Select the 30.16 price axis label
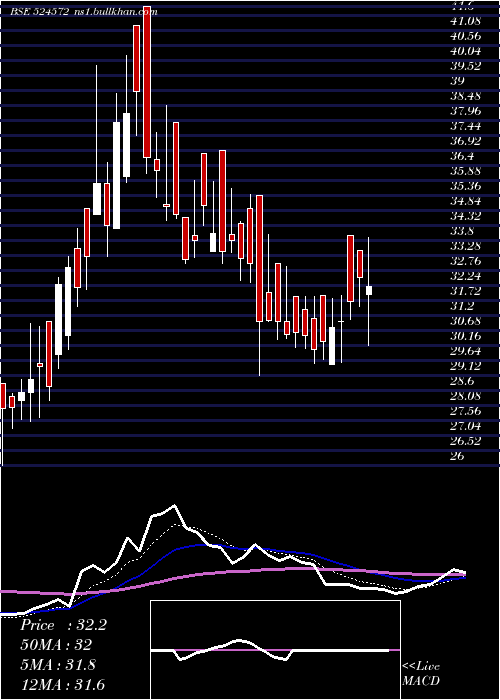 [x=465, y=336]
